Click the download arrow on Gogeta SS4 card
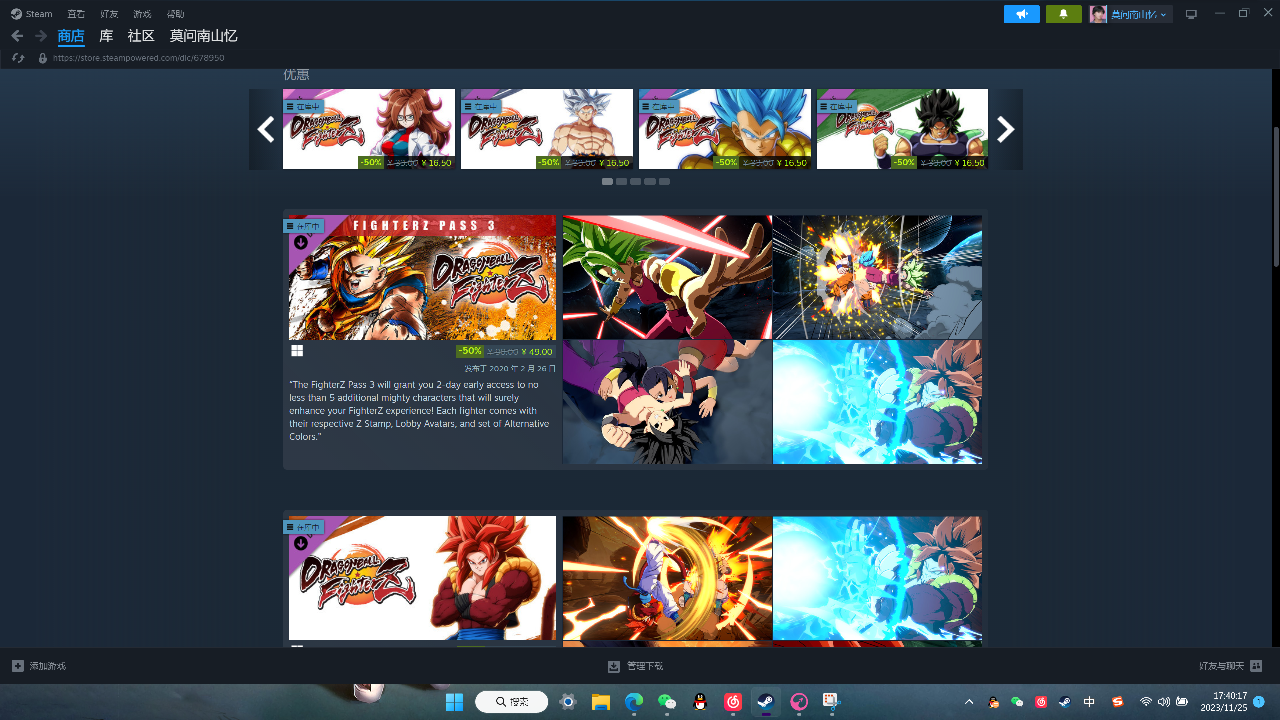The height and width of the screenshot is (720, 1280). (x=300, y=543)
